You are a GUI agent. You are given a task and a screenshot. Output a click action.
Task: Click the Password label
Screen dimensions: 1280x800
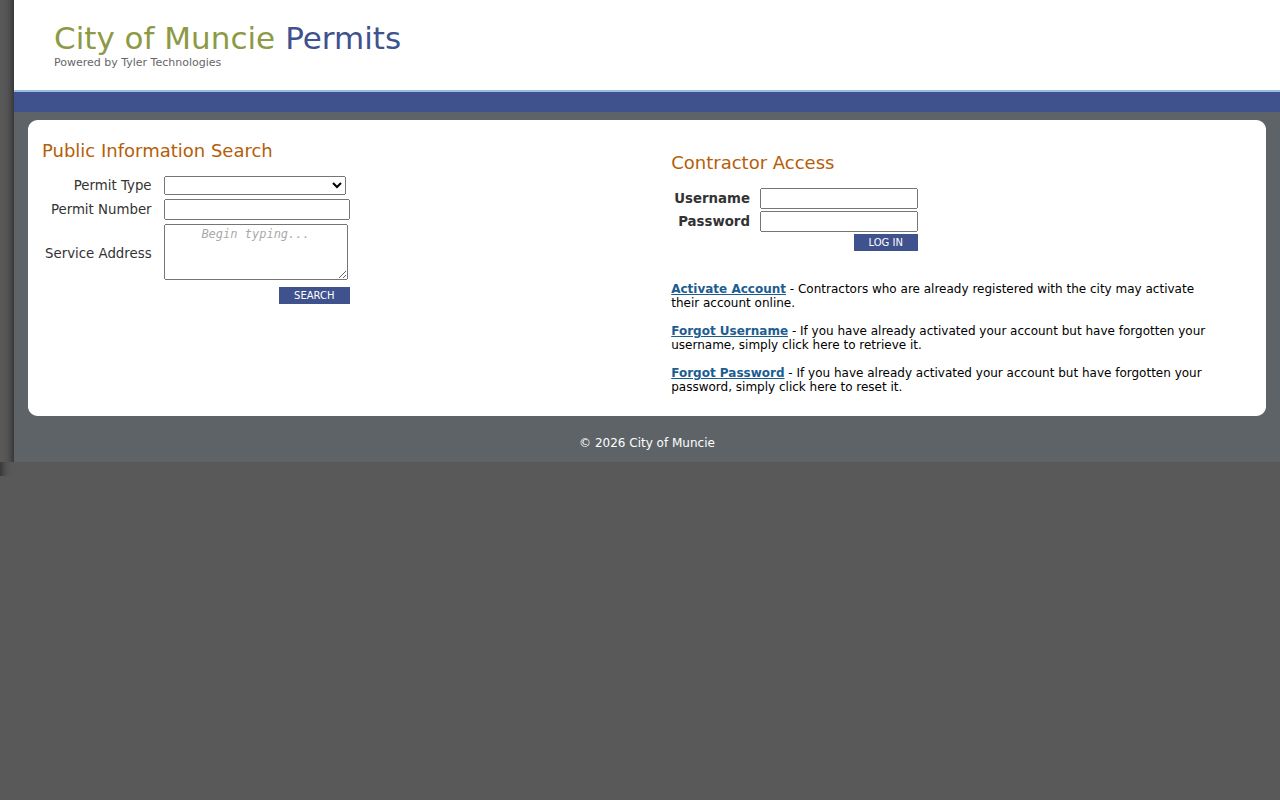coord(714,221)
